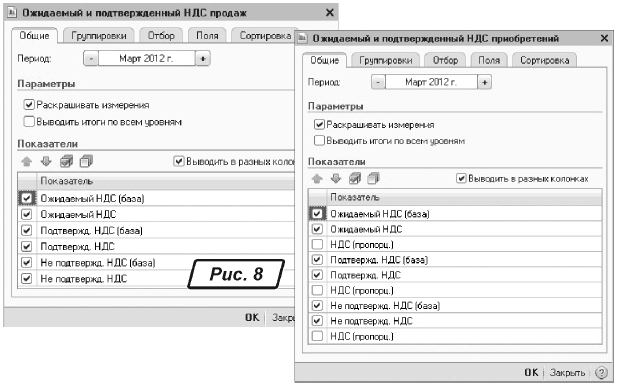Move indicator down in sales VAT window
Screen dimensions: 617x386
coord(46,161)
